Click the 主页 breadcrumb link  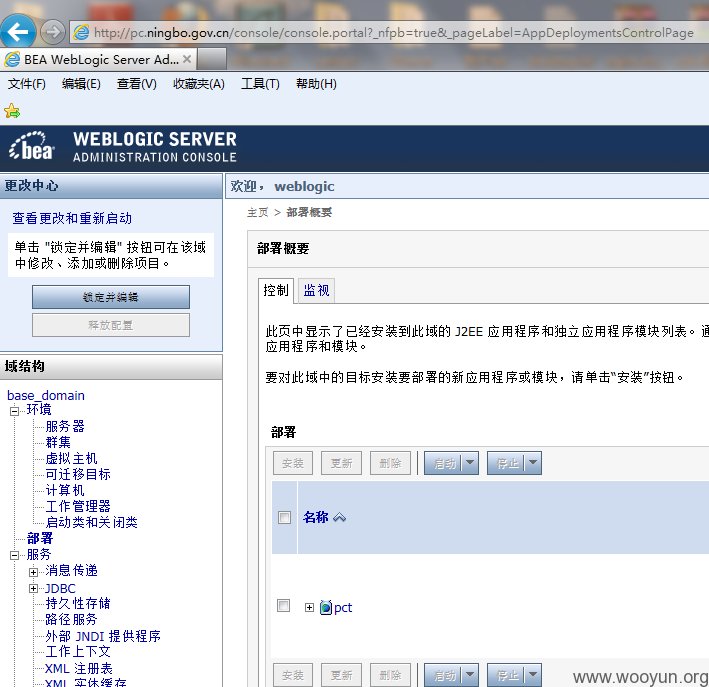258,212
